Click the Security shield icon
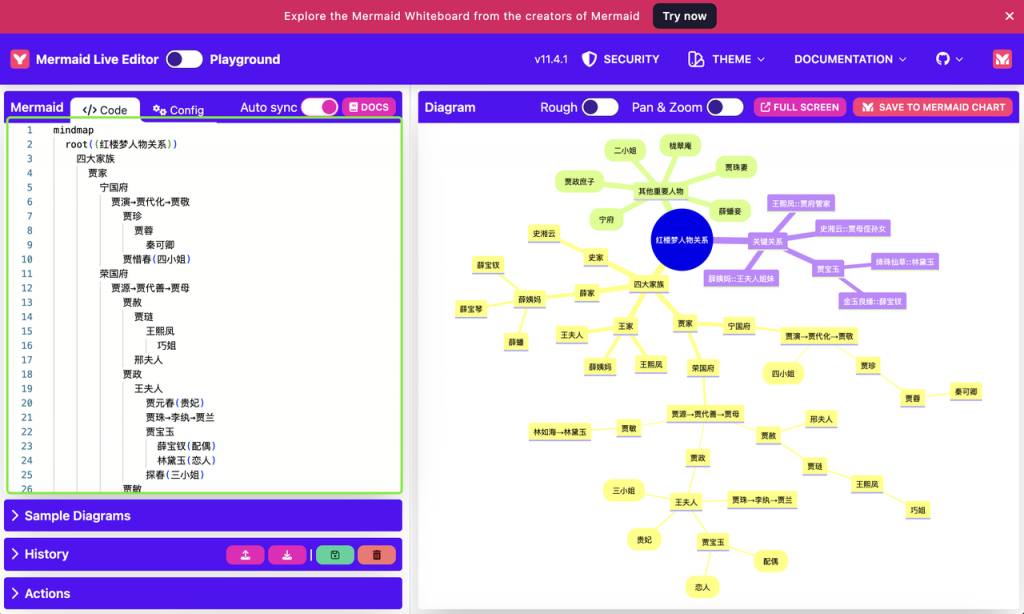This screenshot has width=1024, height=614. (x=589, y=59)
